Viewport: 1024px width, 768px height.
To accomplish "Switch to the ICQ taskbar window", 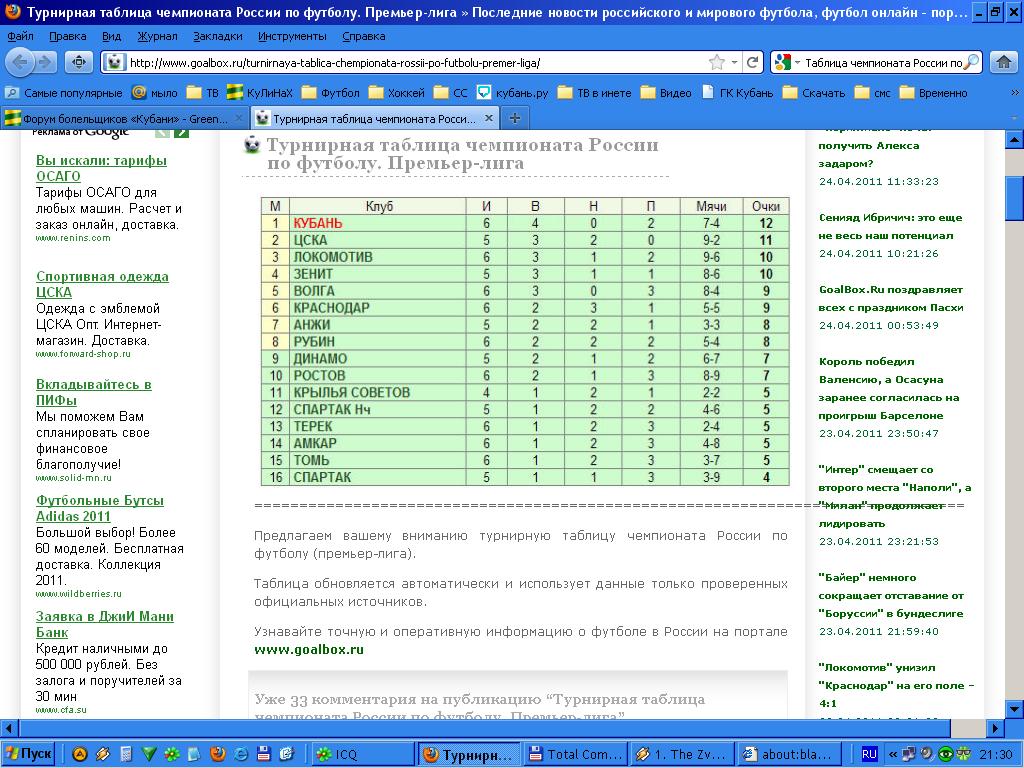I will coord(362,754).
